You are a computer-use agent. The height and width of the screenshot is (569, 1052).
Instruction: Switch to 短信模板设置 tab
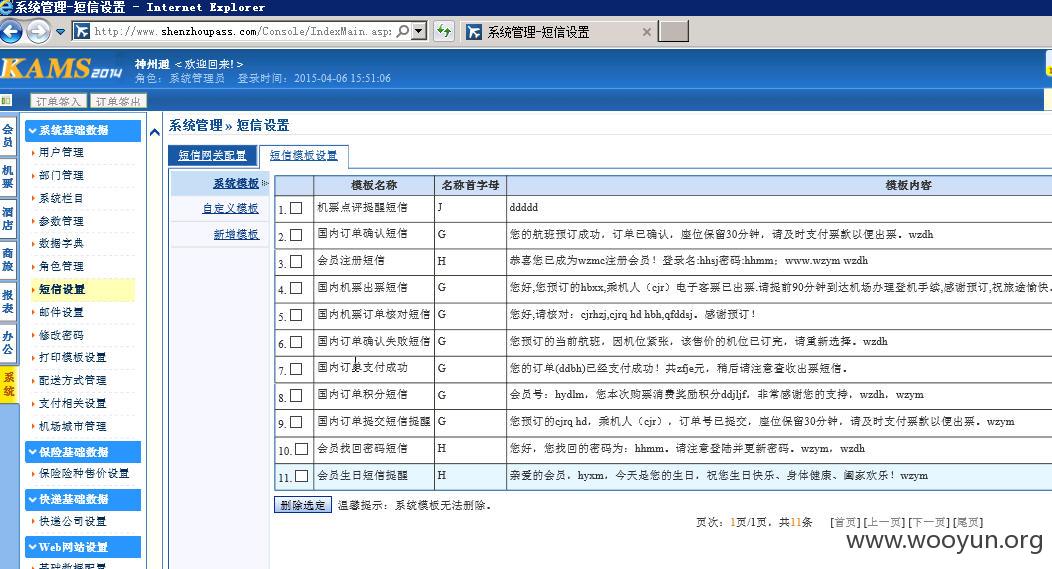tap(303, 156)
